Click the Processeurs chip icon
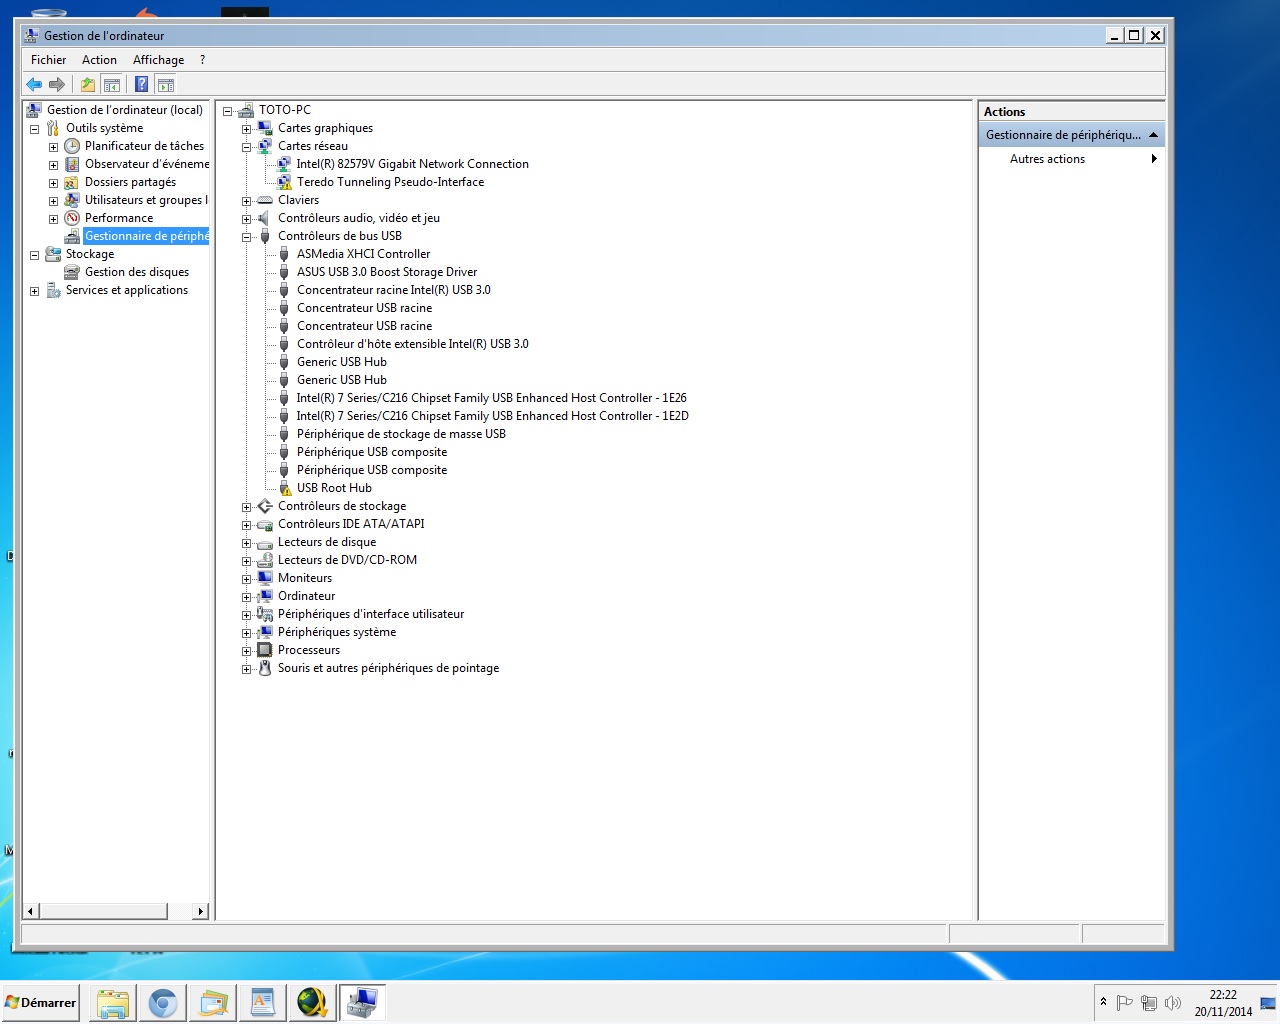The height and width of the screenshot is (1024, 1280). coord(265,650)
